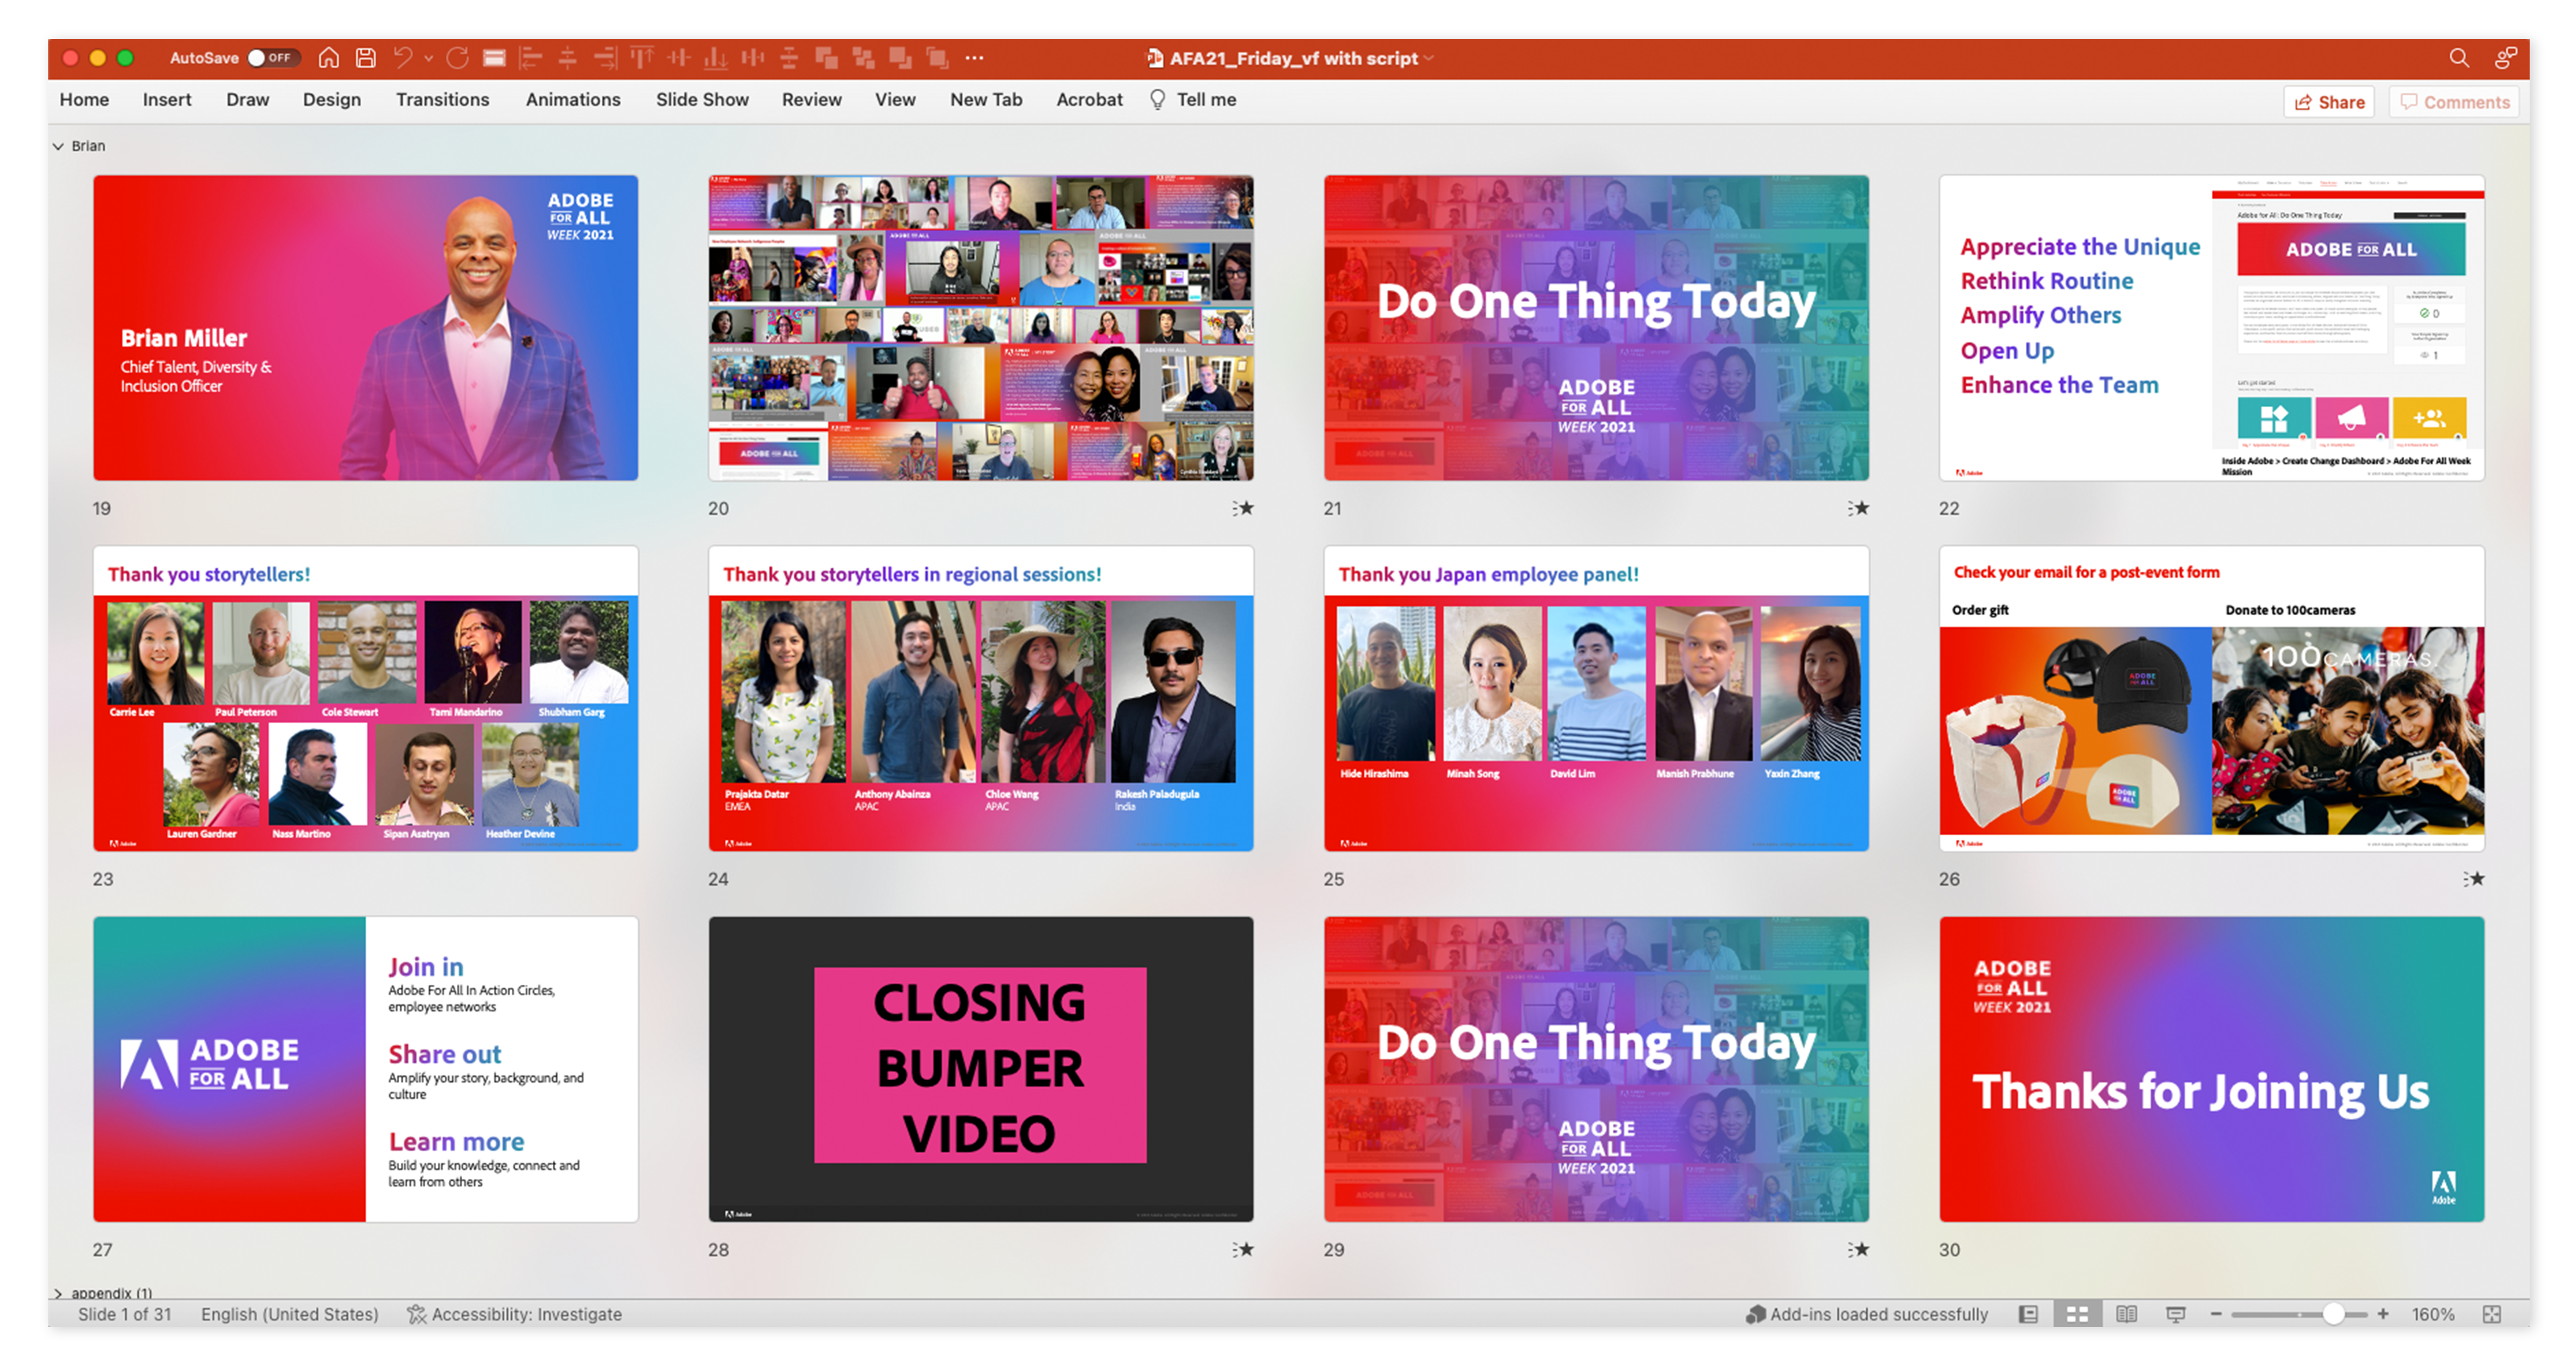Click the Search magnifier icon
The image size is (2576, 1370).
2459,58
